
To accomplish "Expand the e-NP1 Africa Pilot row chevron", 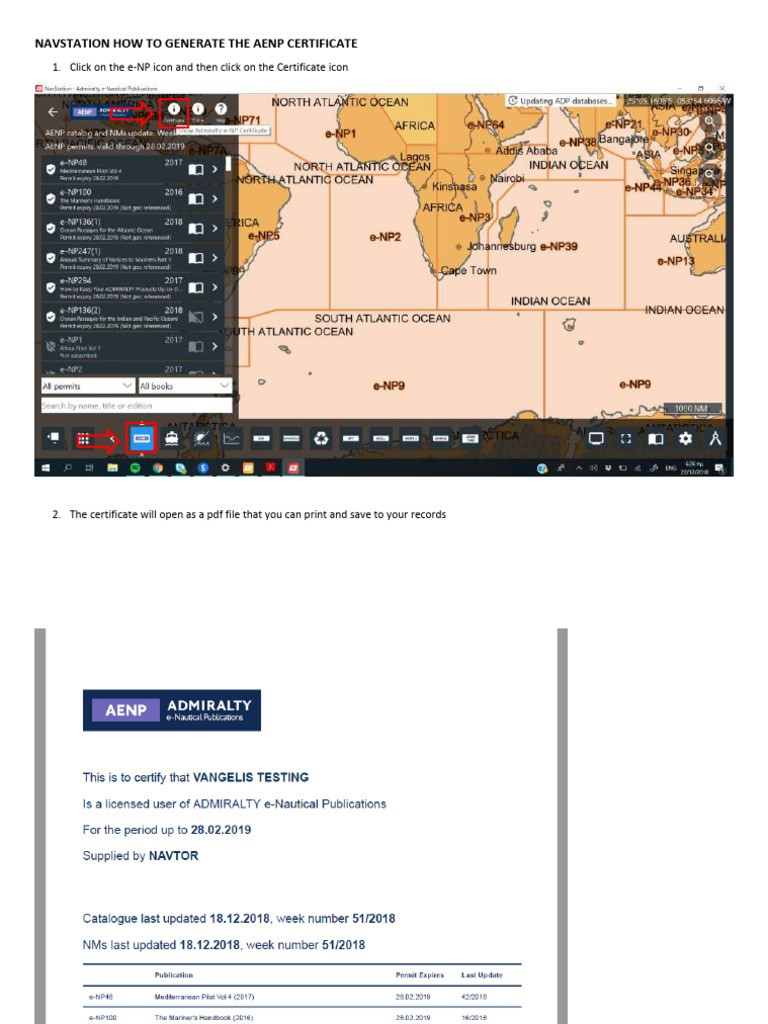I will (x=215, y=346).
